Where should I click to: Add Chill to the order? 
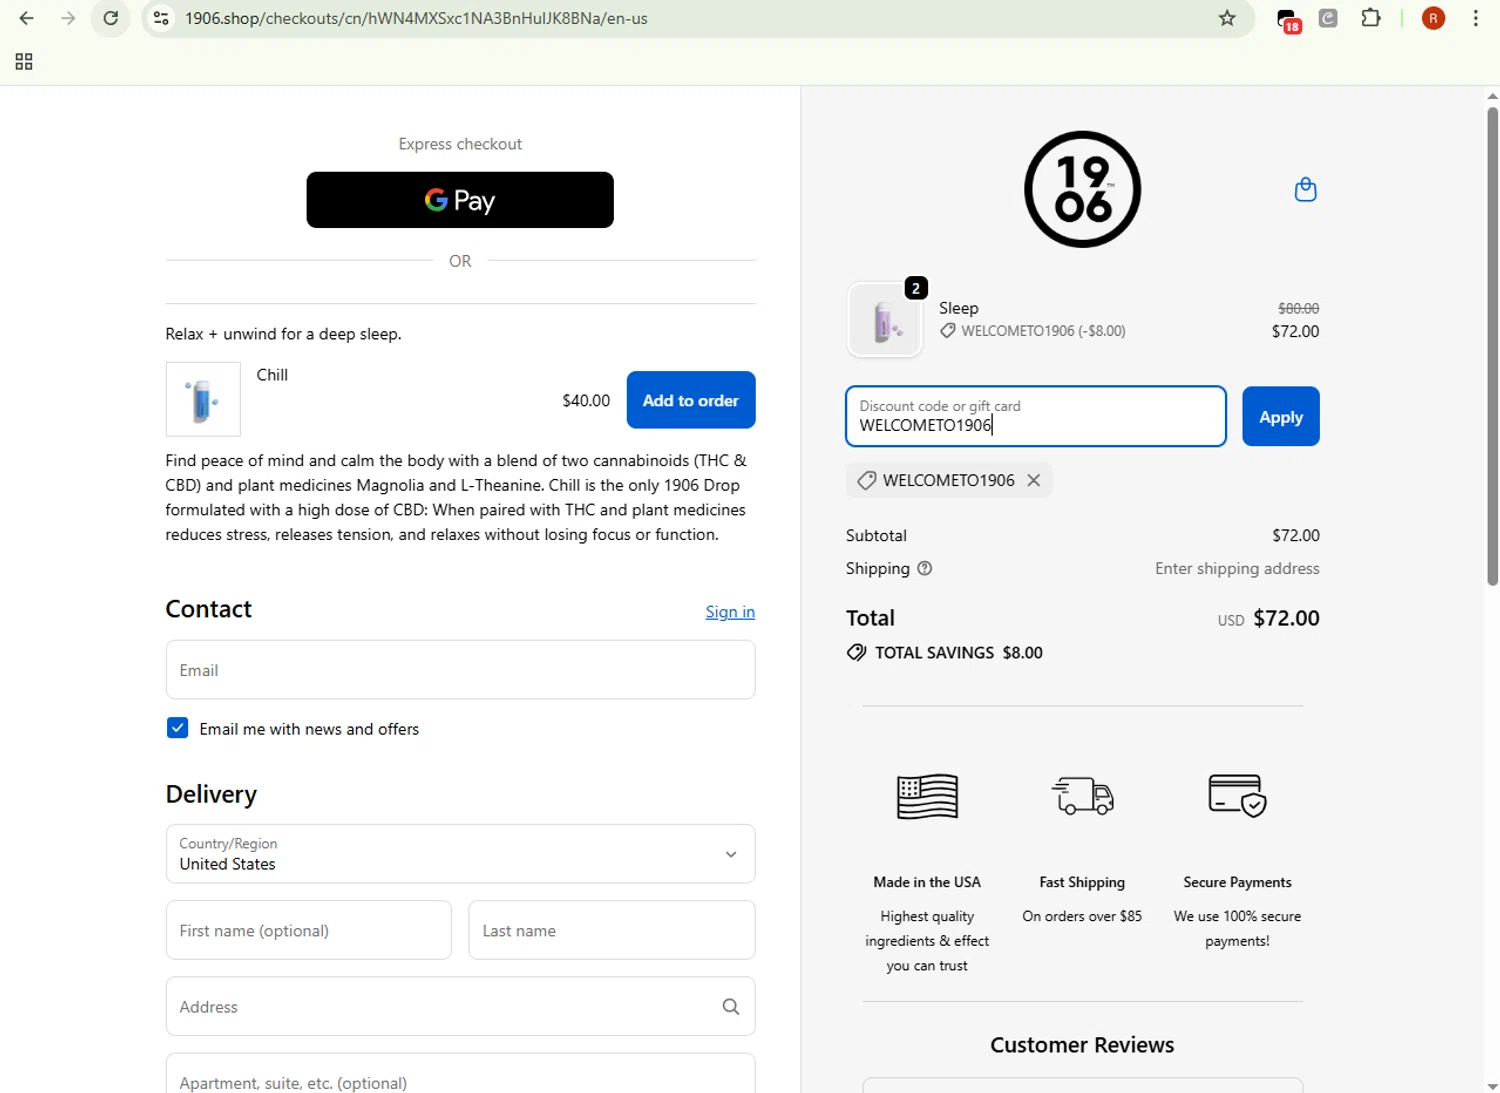click(691, 400)
